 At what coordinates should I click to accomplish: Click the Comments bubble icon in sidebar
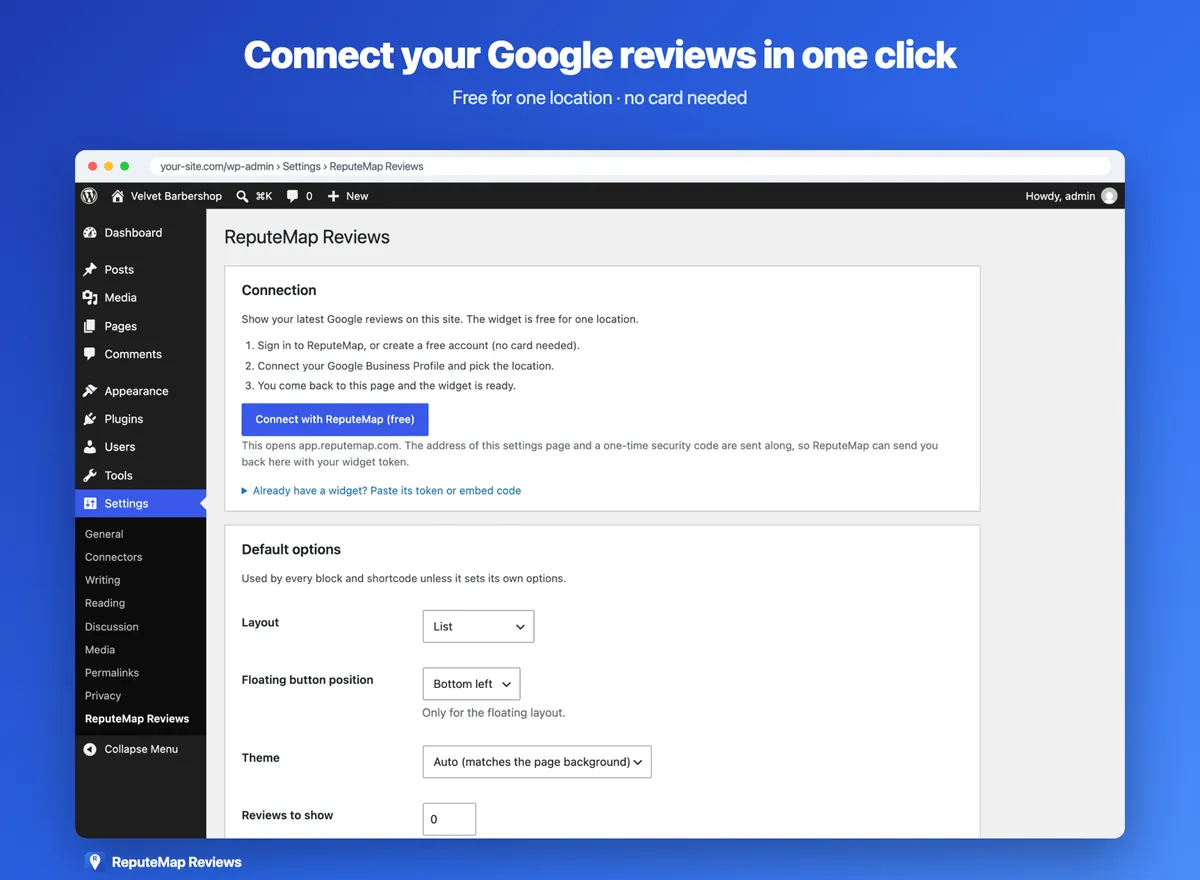[90, 354]
